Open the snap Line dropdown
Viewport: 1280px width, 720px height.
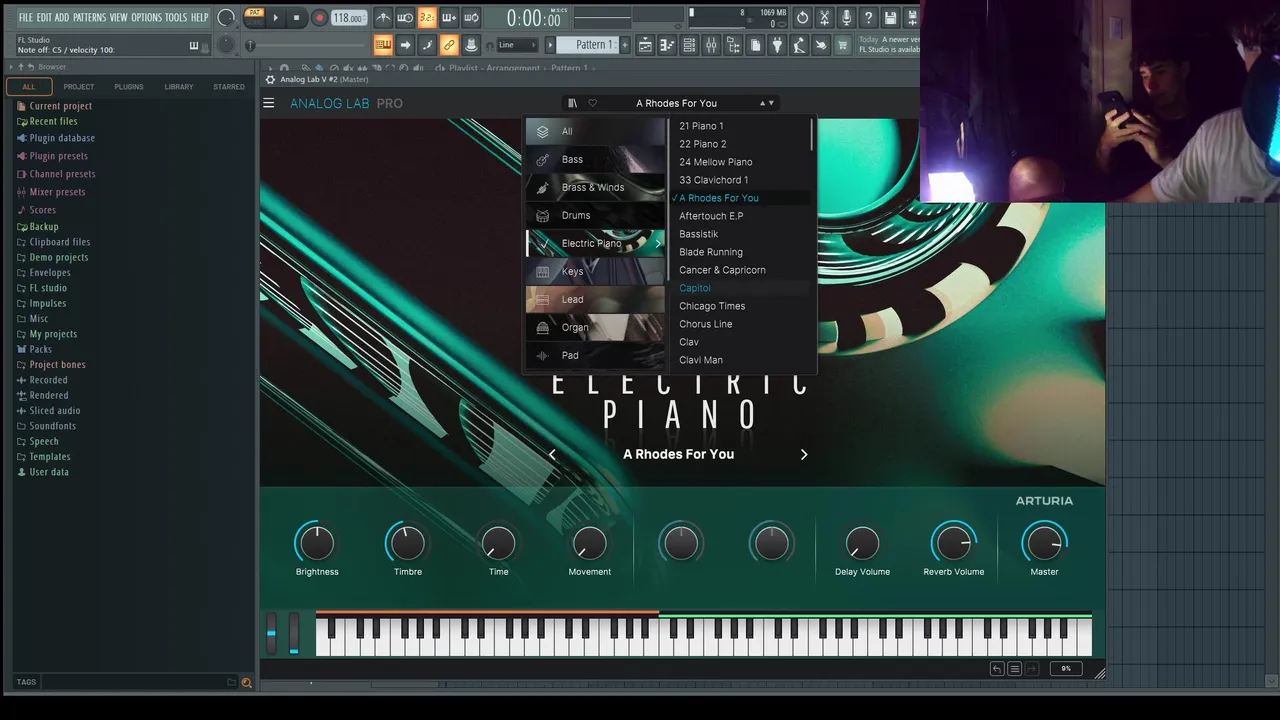pyautogui.click(x=517, y=45)
